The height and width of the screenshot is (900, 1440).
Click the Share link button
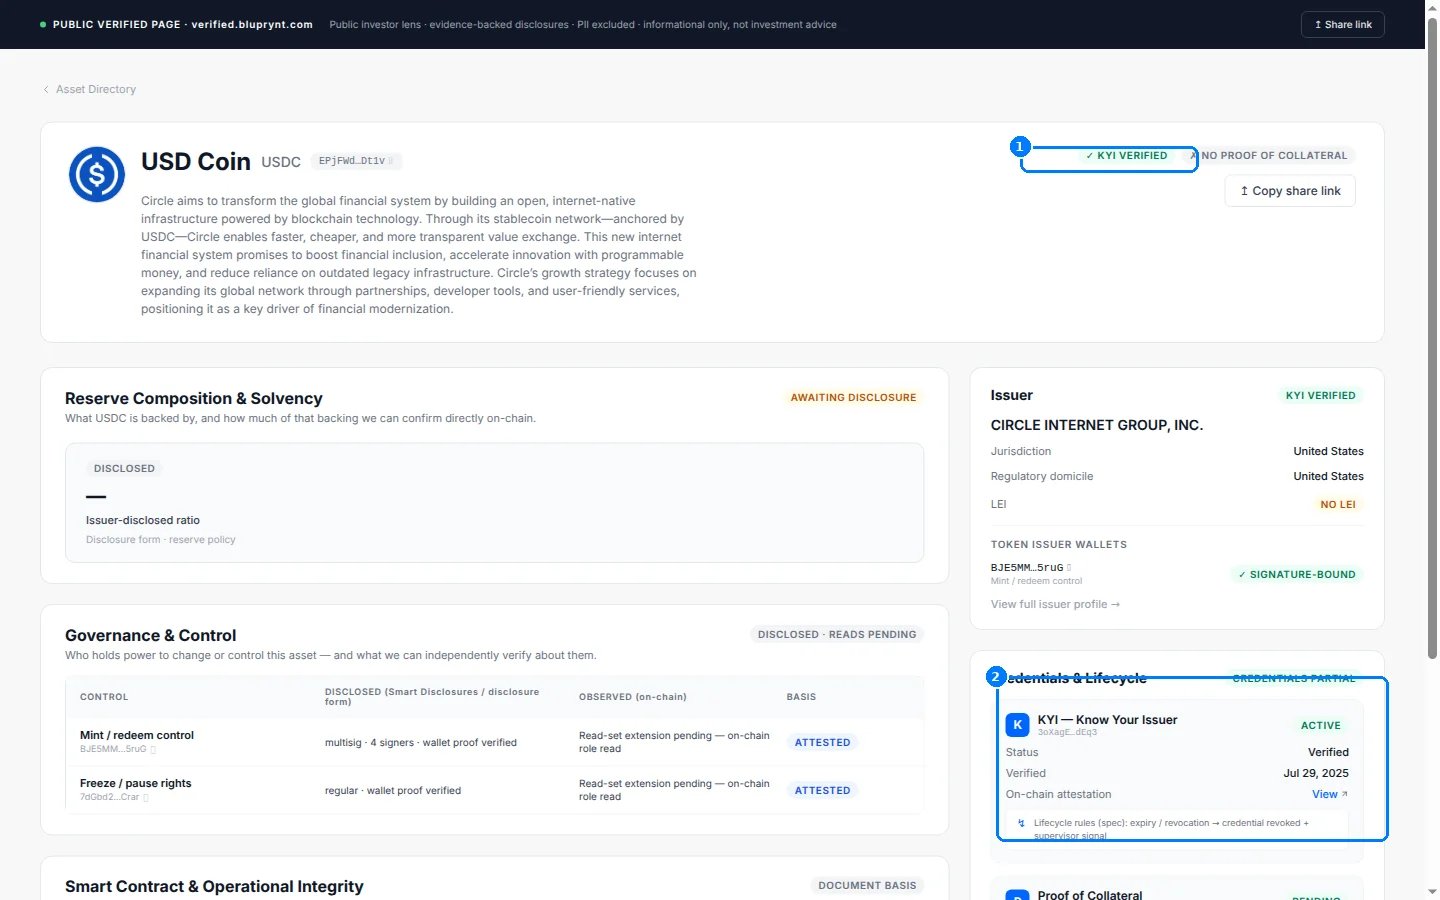[x=1342, y=24]
